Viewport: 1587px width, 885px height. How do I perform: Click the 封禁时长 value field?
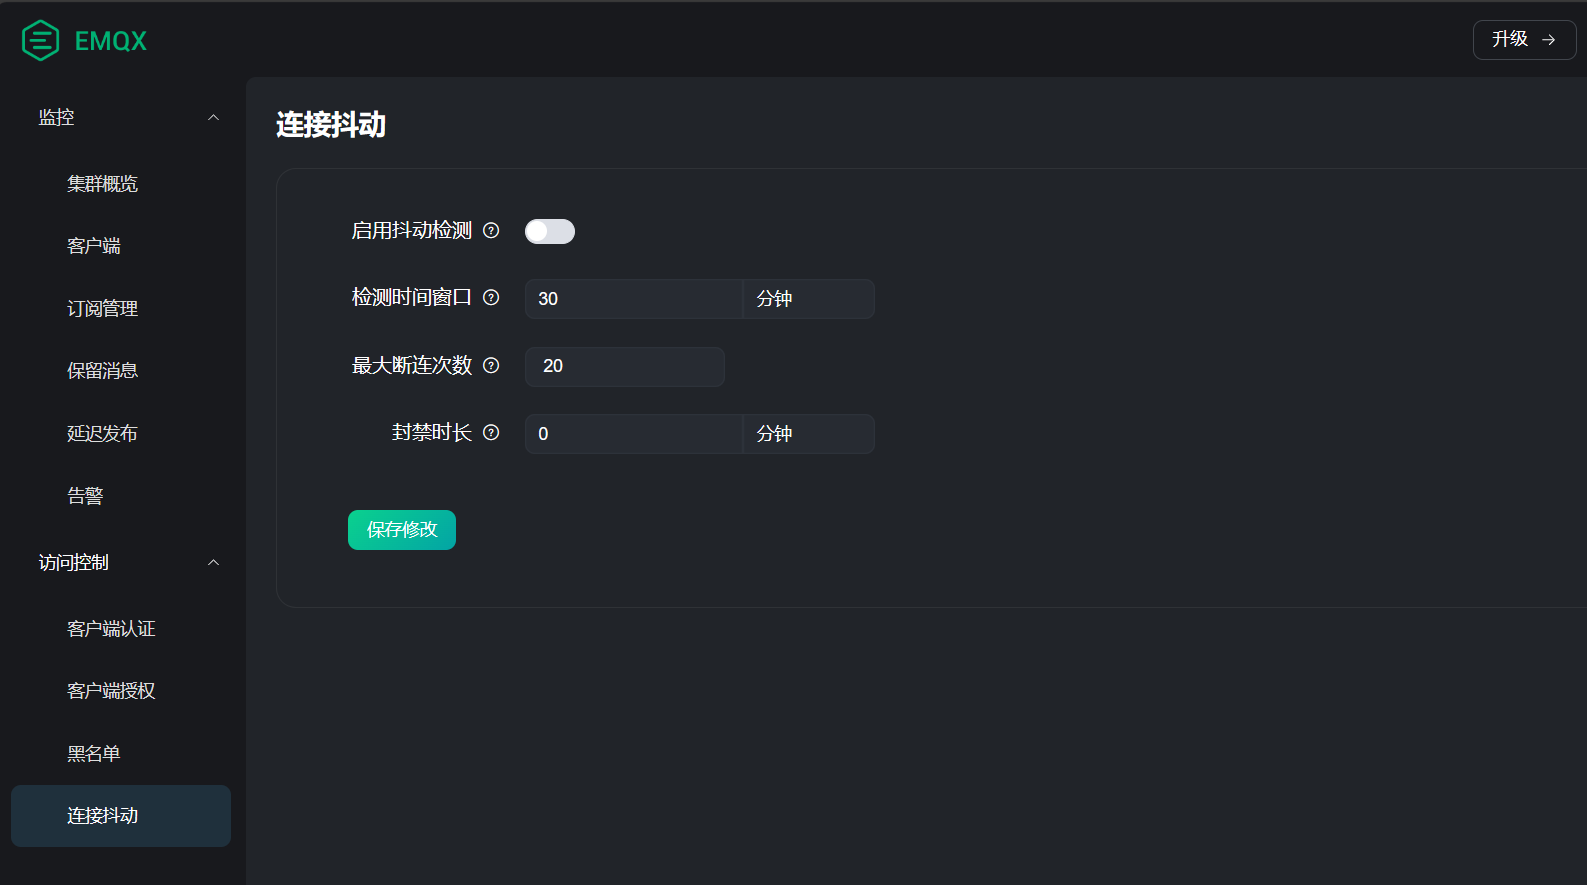[x=633, y=434]
